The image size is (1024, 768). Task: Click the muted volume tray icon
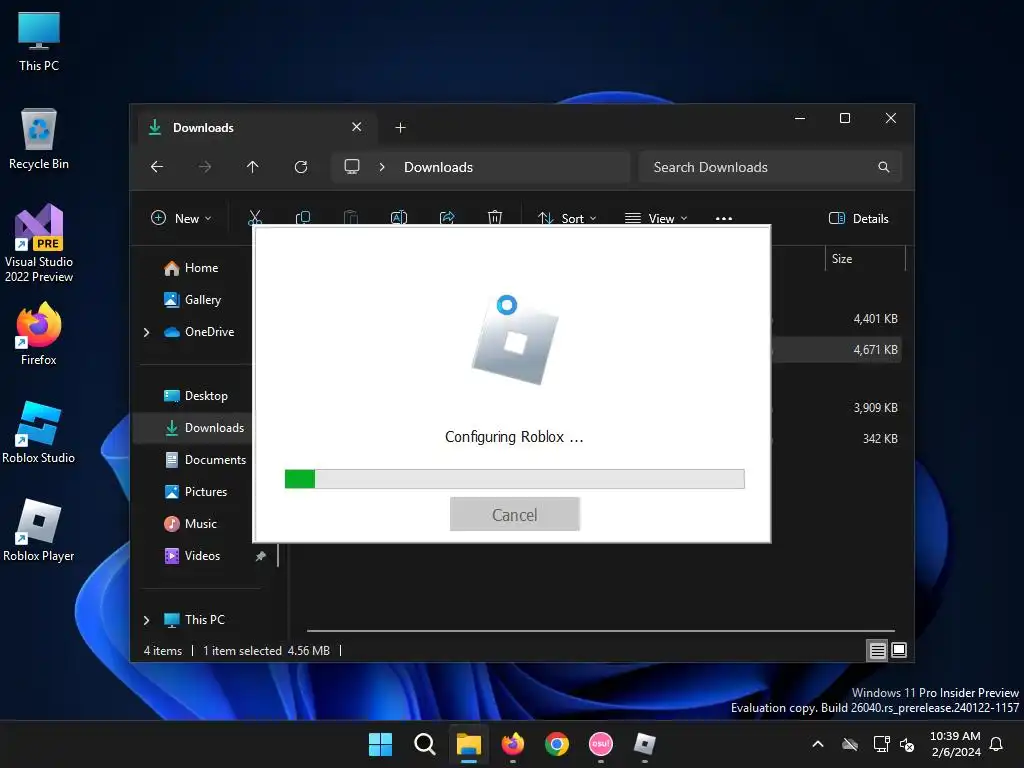coord(907,744)
